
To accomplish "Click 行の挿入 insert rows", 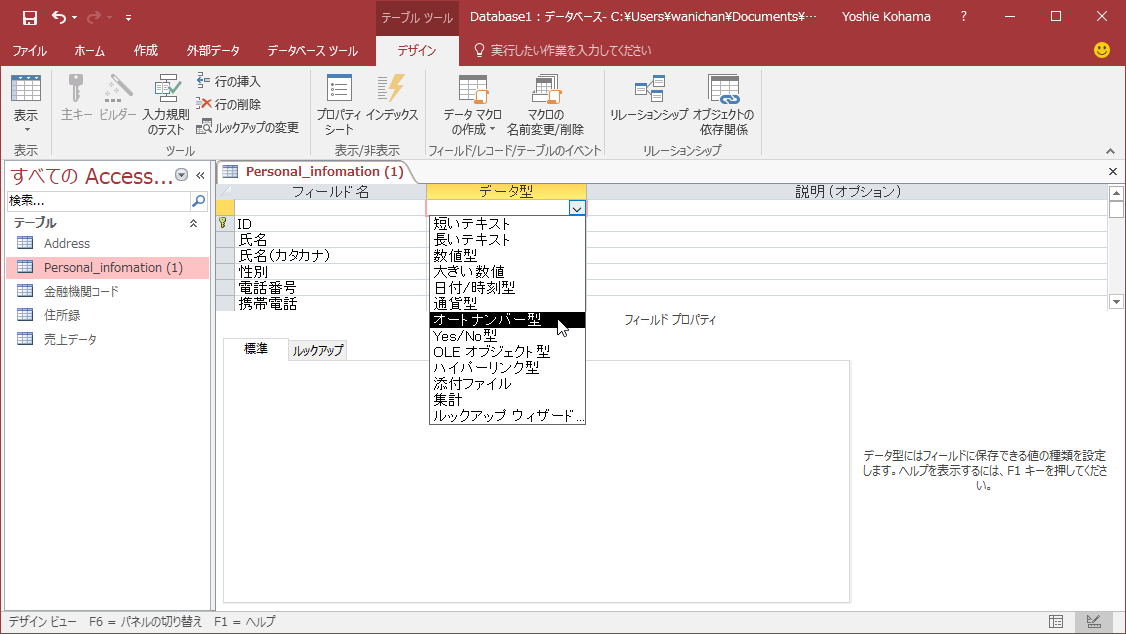I will (229, 81).
